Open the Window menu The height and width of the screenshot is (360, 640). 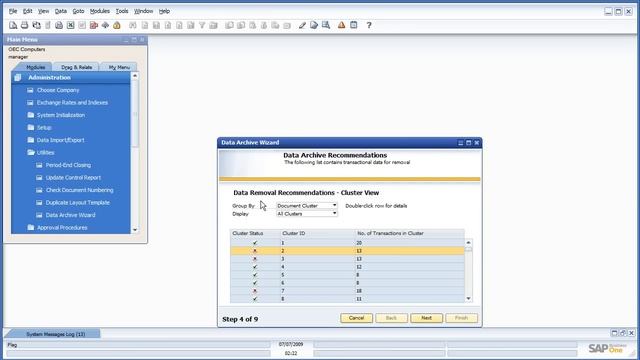pos(144,11)
